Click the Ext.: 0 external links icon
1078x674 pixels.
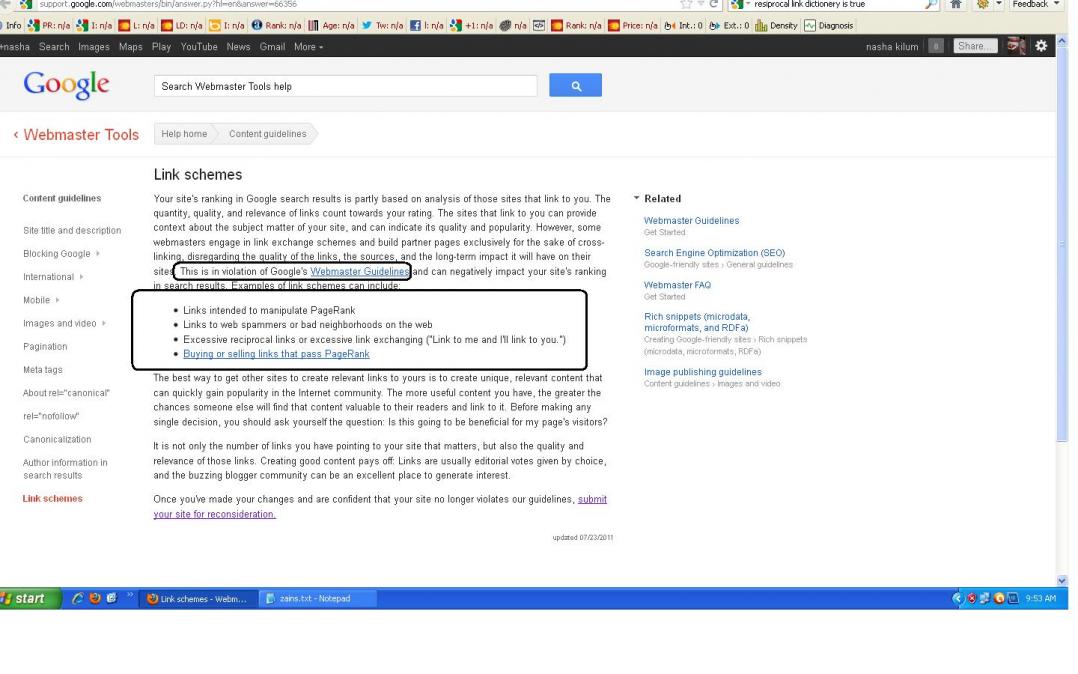[x=714, y=25]
